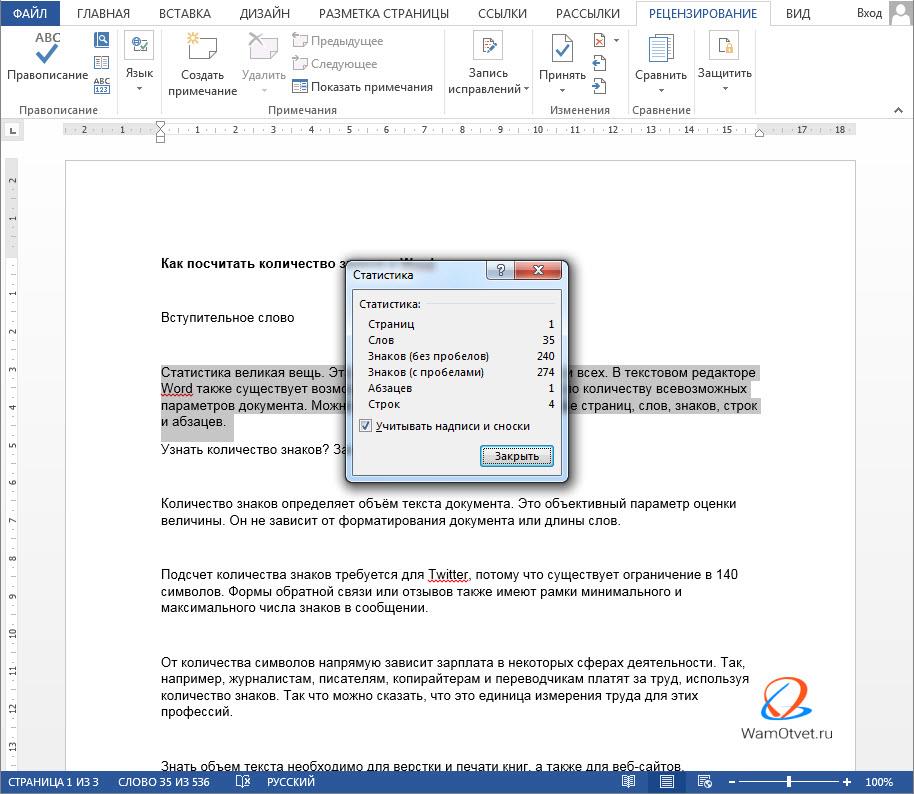The height and width of the screenshot is (794, 914).
Task: Switch to the ВИД tab
Action: [x=798, y=13]
